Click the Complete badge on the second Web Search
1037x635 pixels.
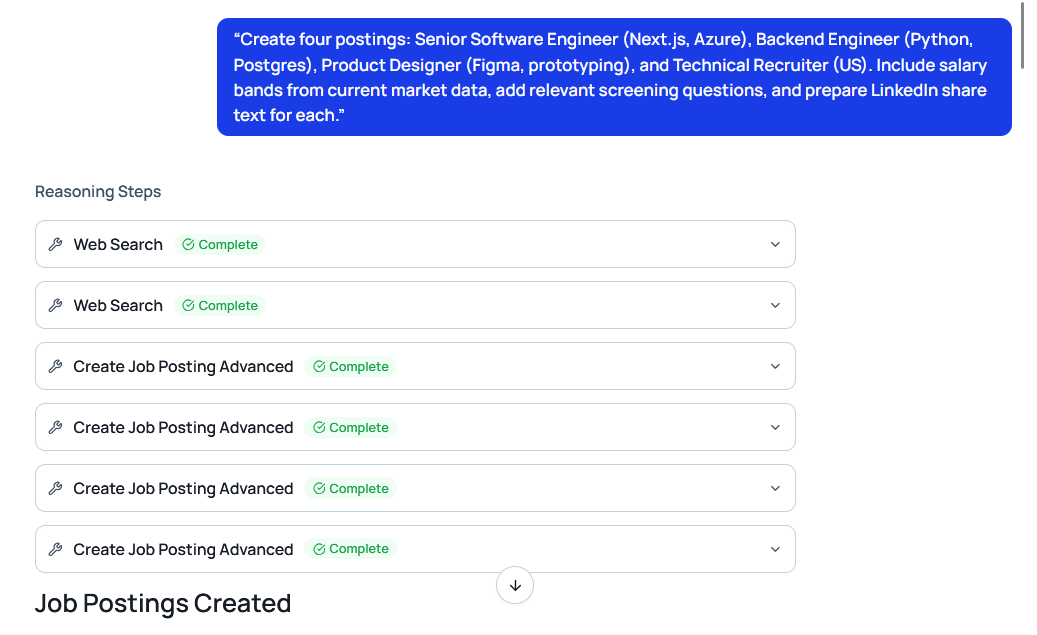point(220,306)
